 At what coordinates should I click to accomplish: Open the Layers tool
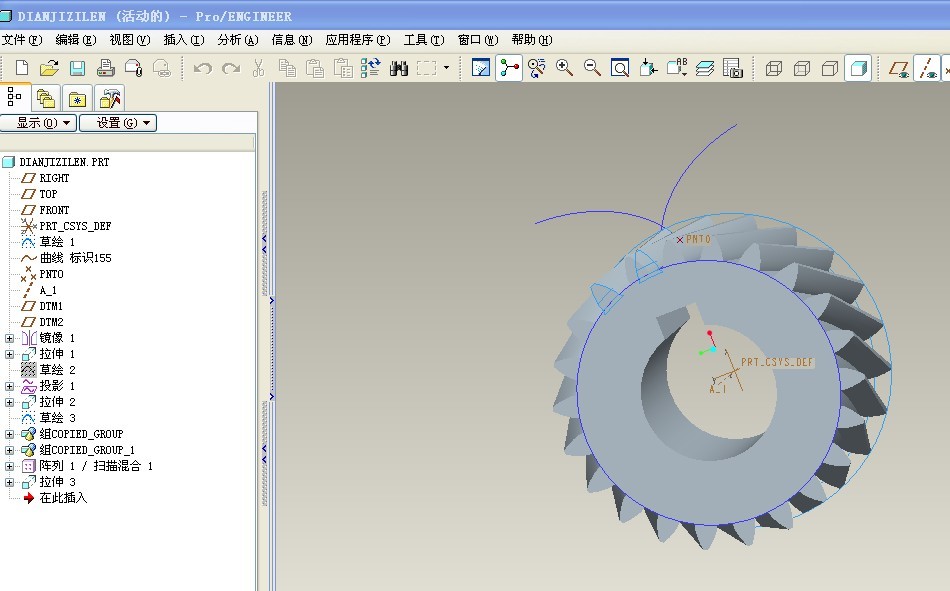(x=705, y=68)
